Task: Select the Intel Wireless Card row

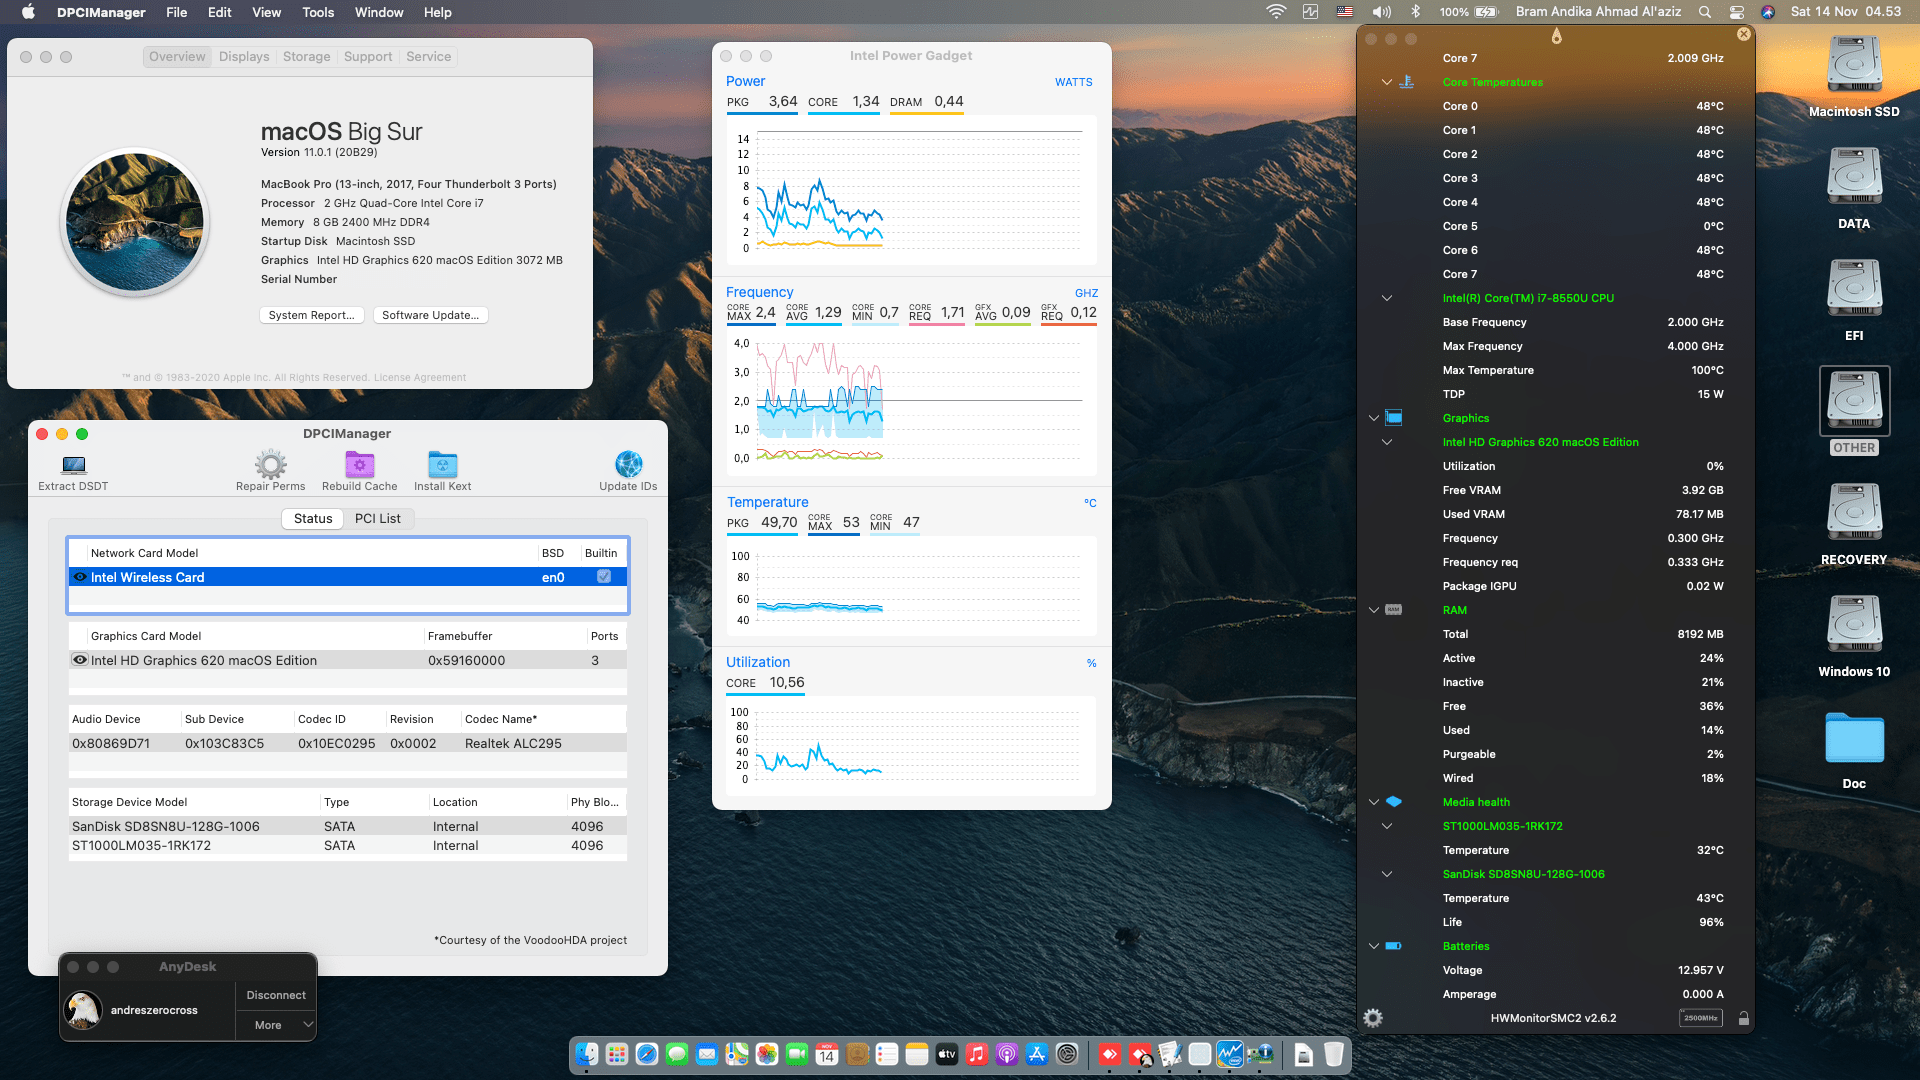Action: [348, 577]
